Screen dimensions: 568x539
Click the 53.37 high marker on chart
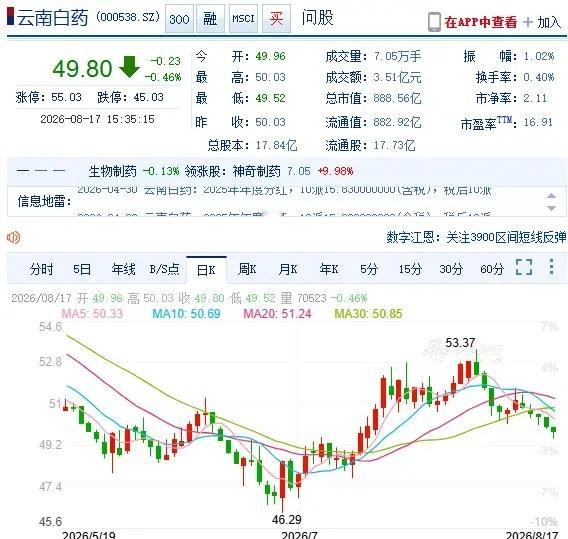(460, 342)
